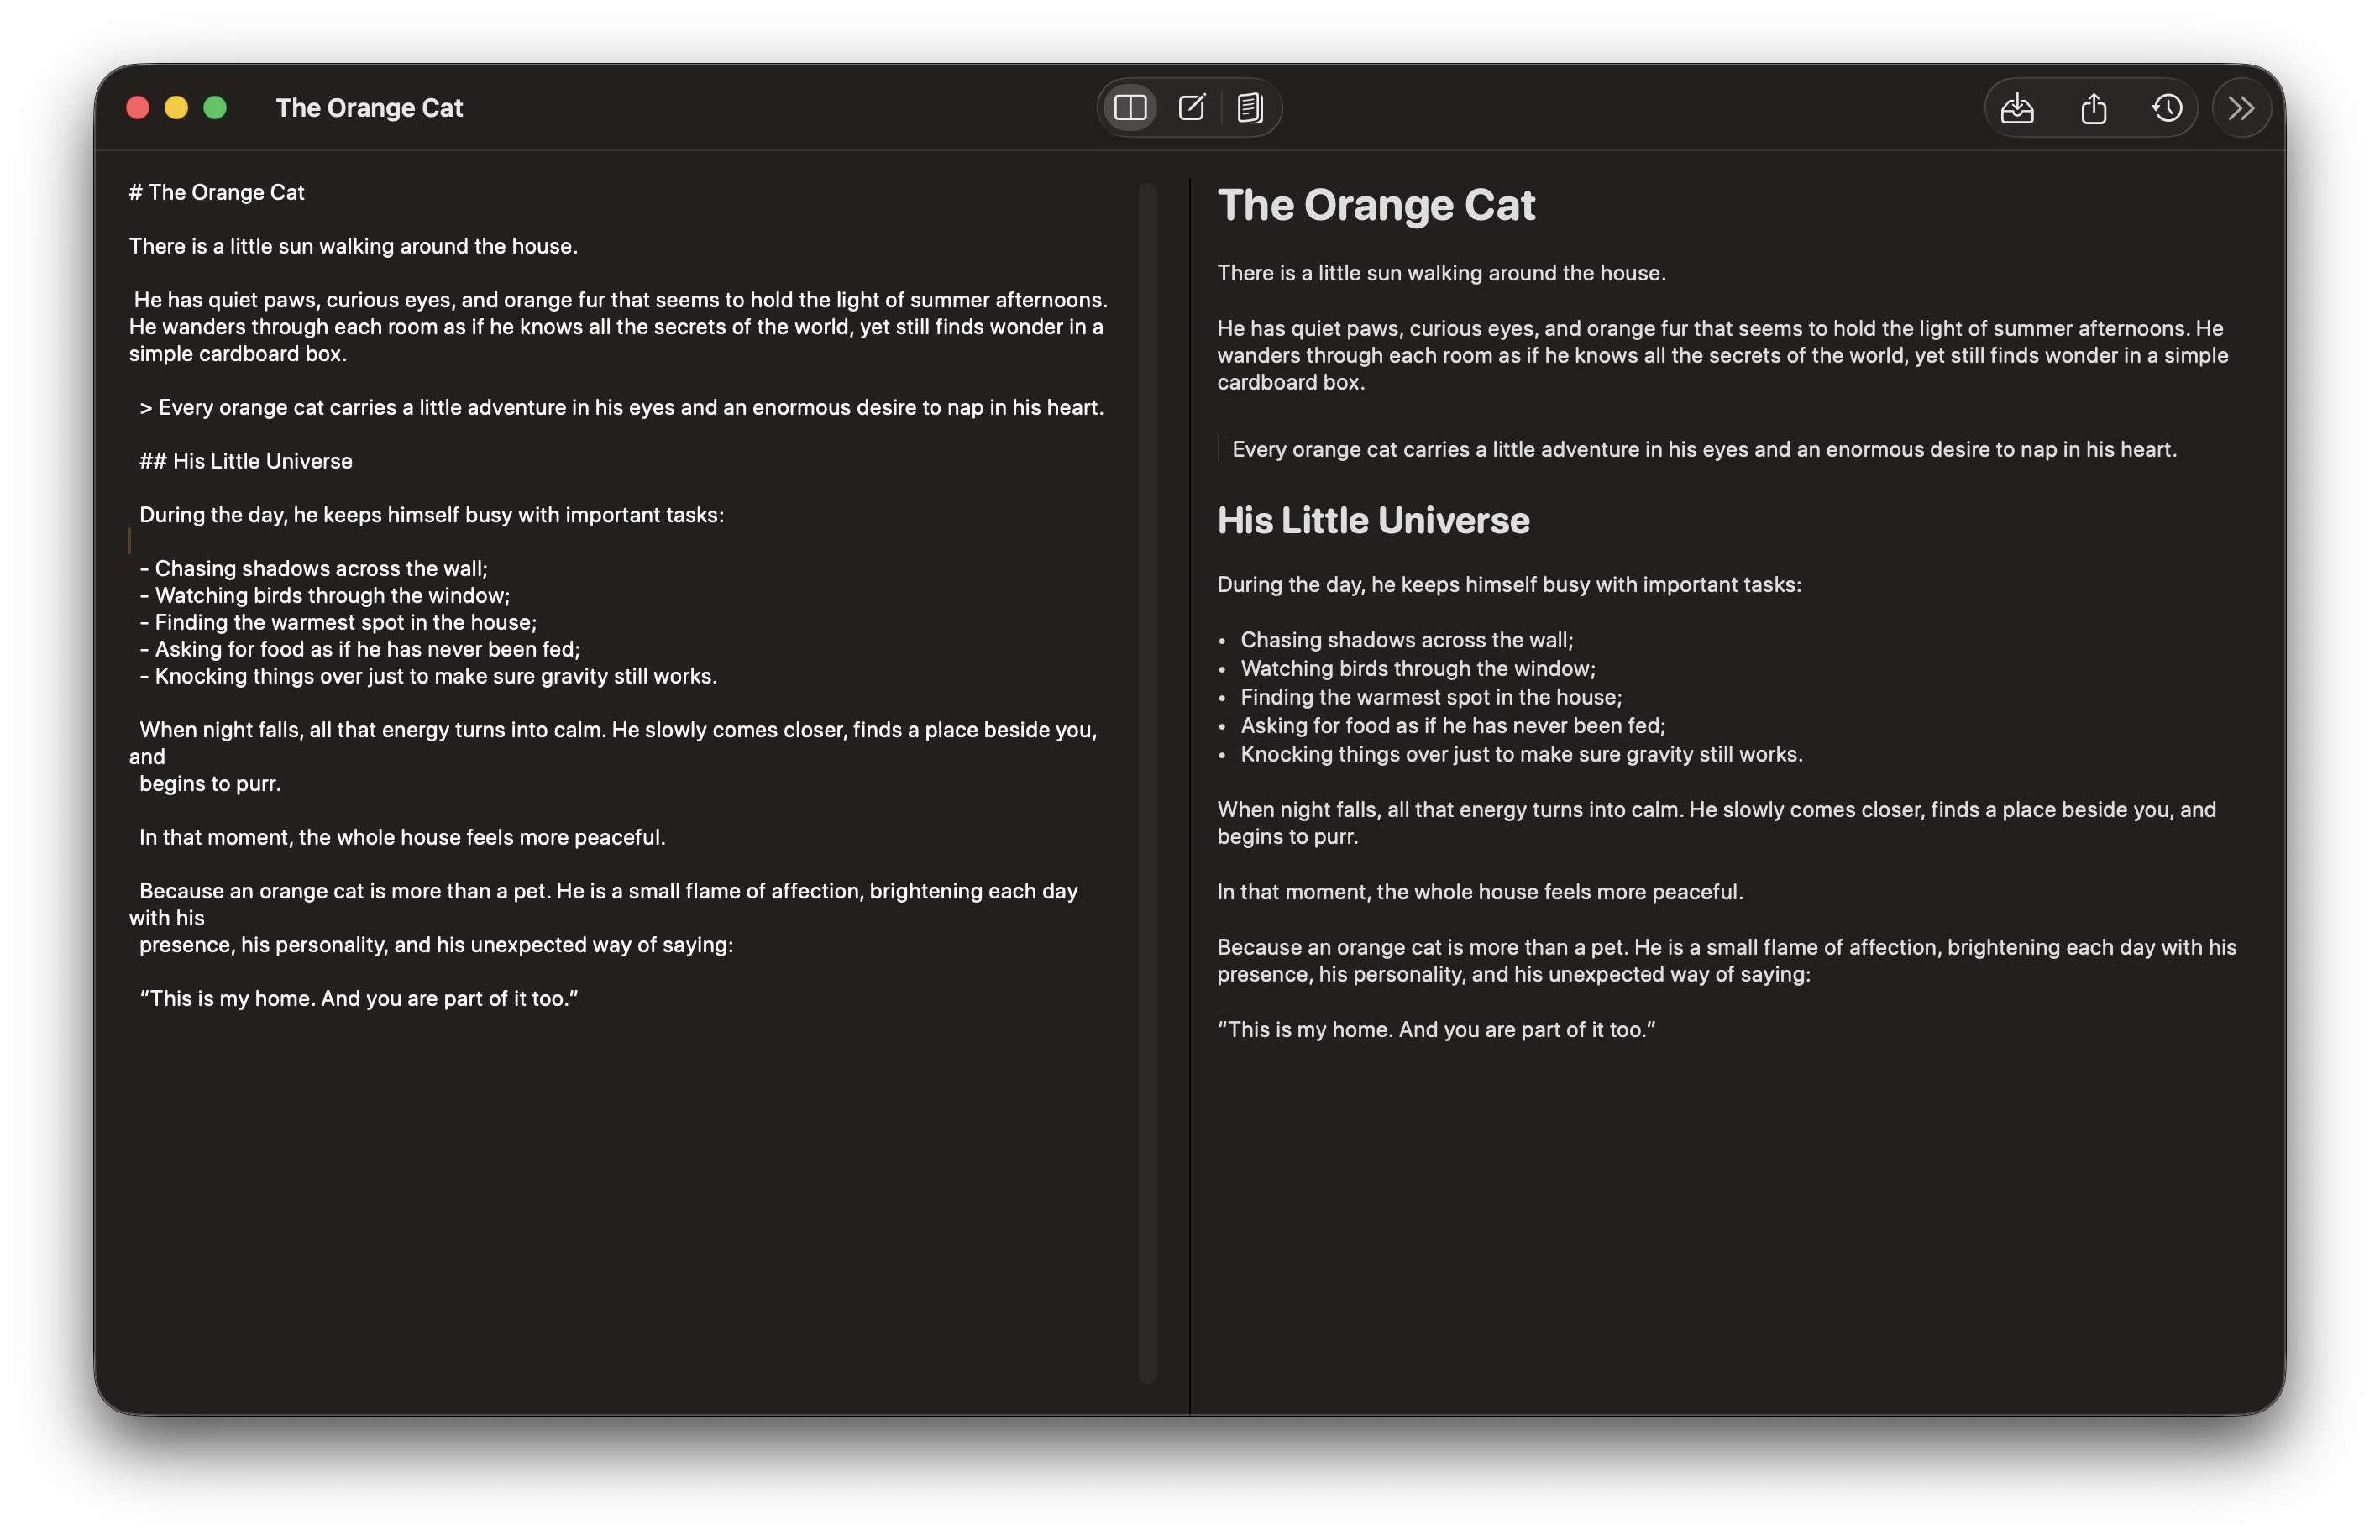Click editor line '- Chasing shadows across the wall;'
The image size is (2380, 1540).
point(314,568)
